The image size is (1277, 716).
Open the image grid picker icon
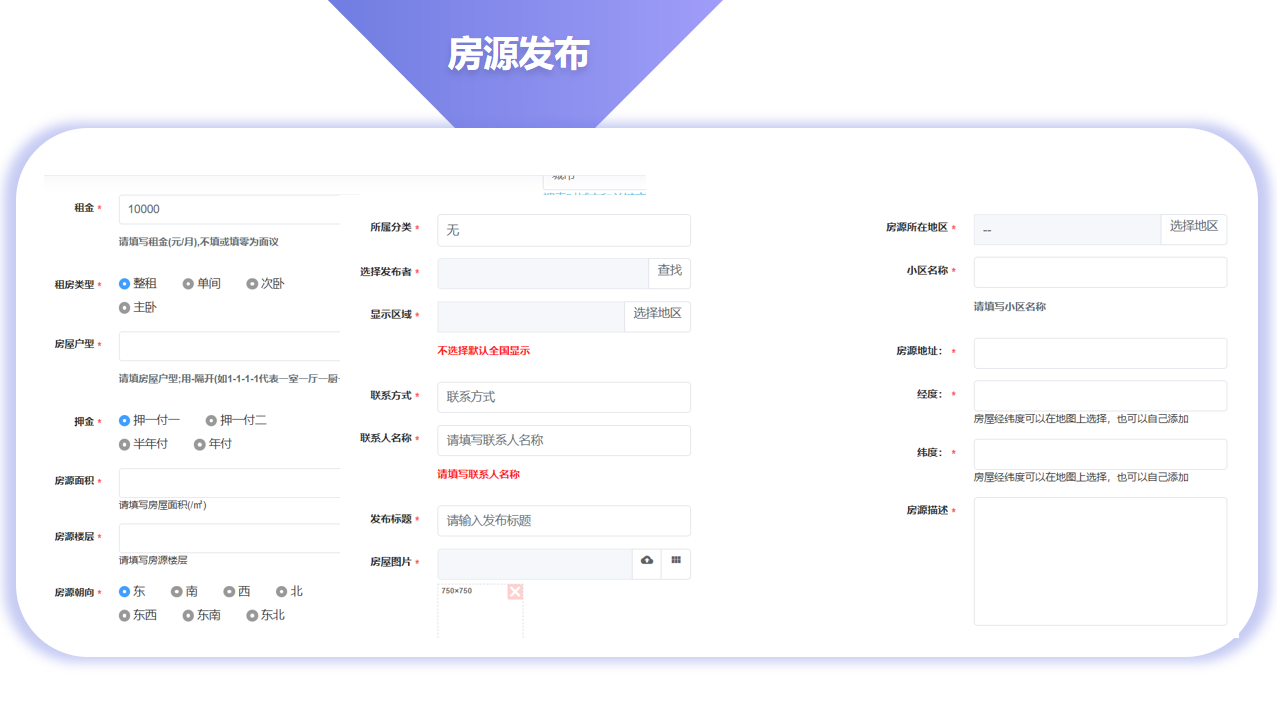pyautogui.click(x=676, y=561)
